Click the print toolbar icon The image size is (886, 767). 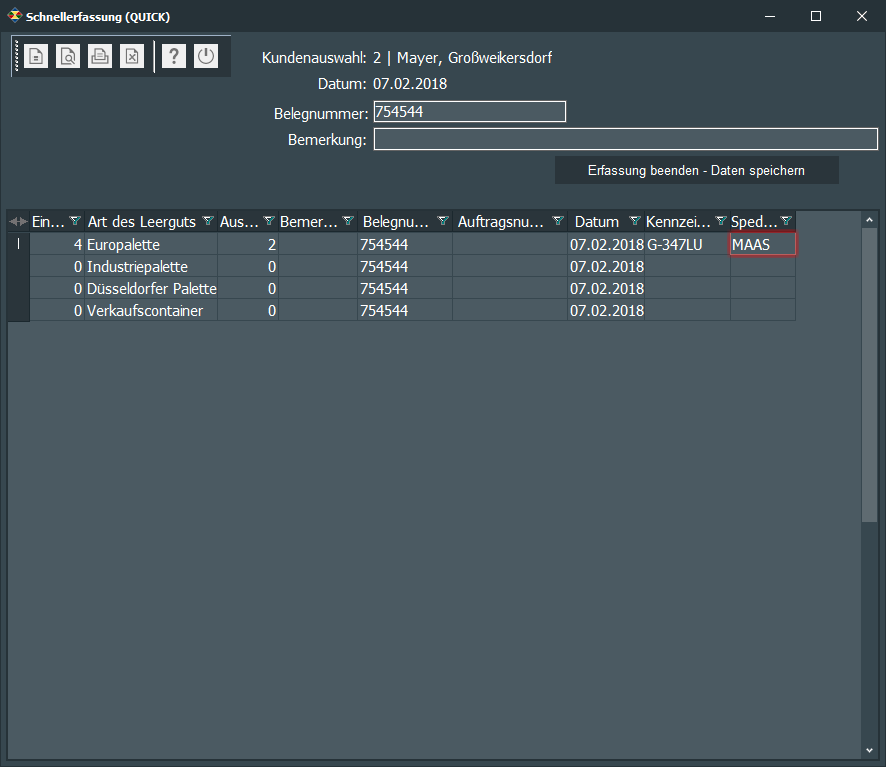coord(100,57)
